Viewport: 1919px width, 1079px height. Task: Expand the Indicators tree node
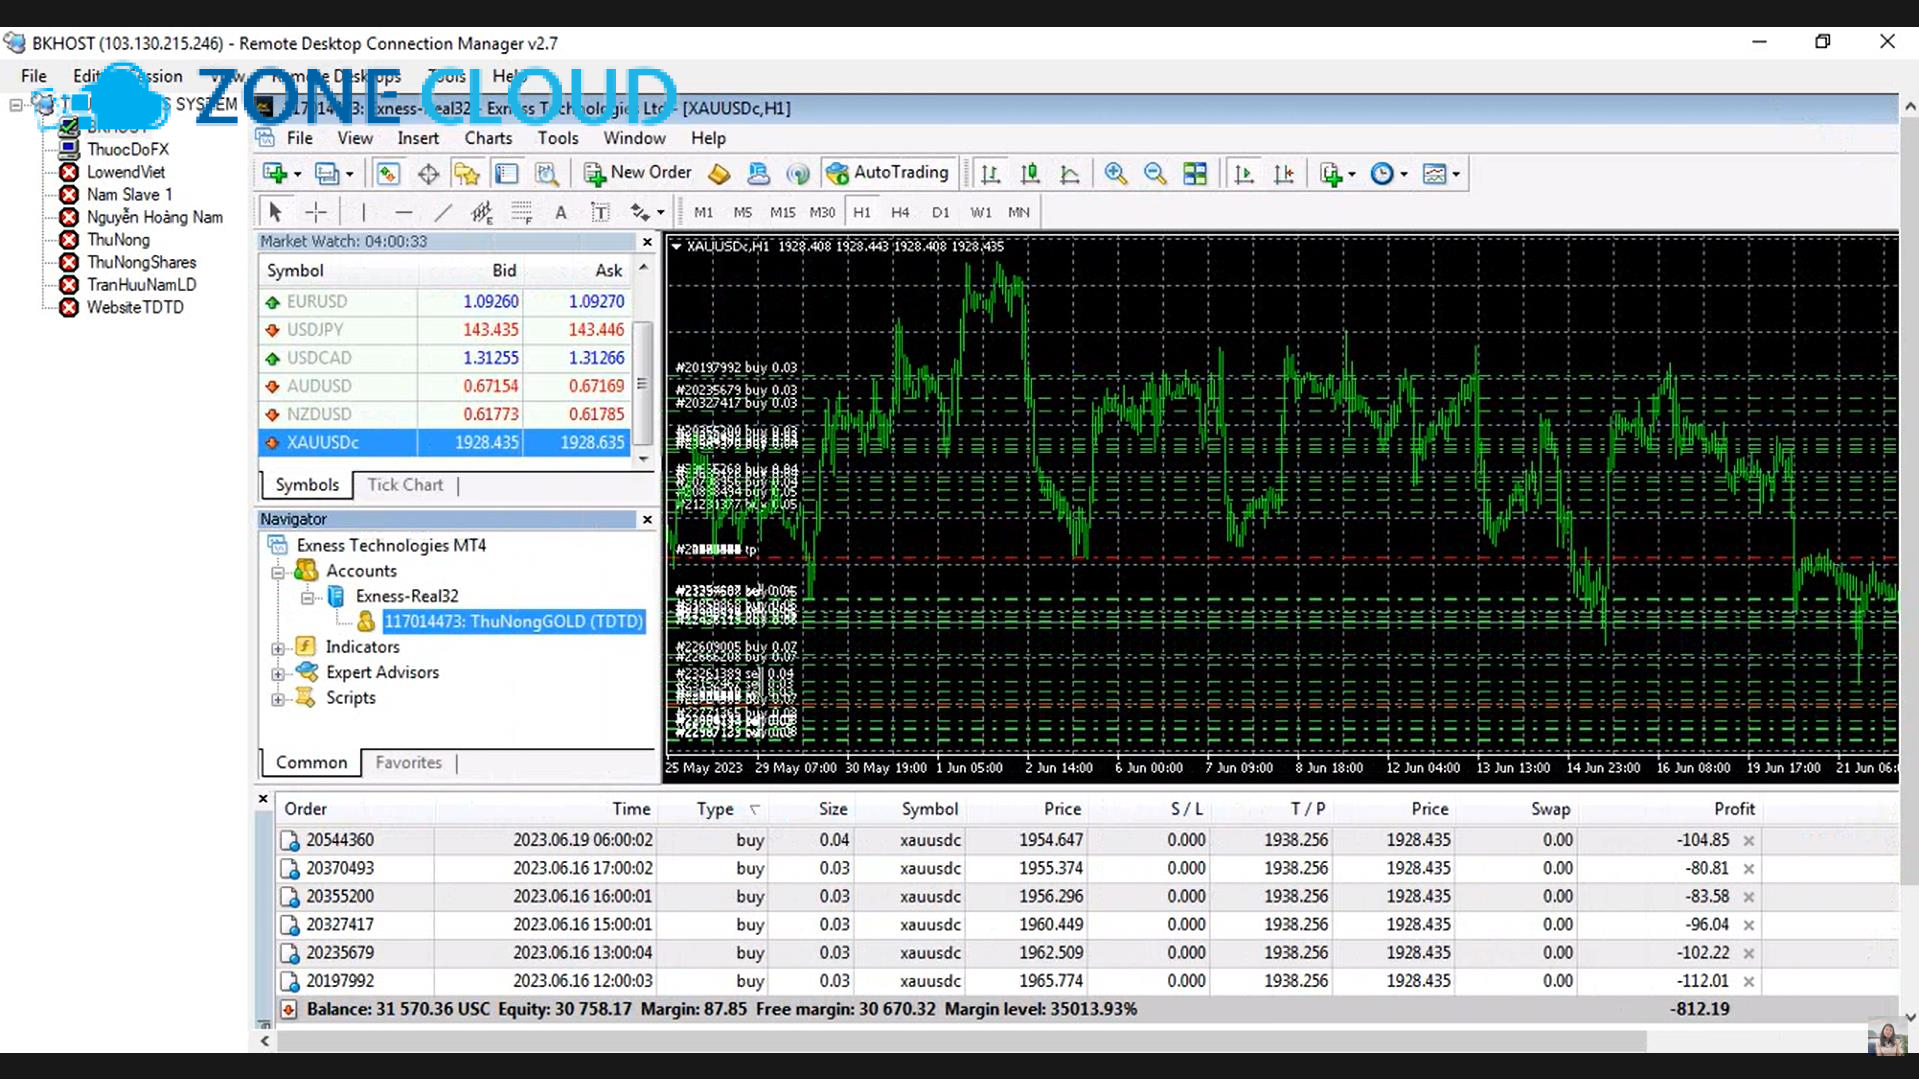277,647
